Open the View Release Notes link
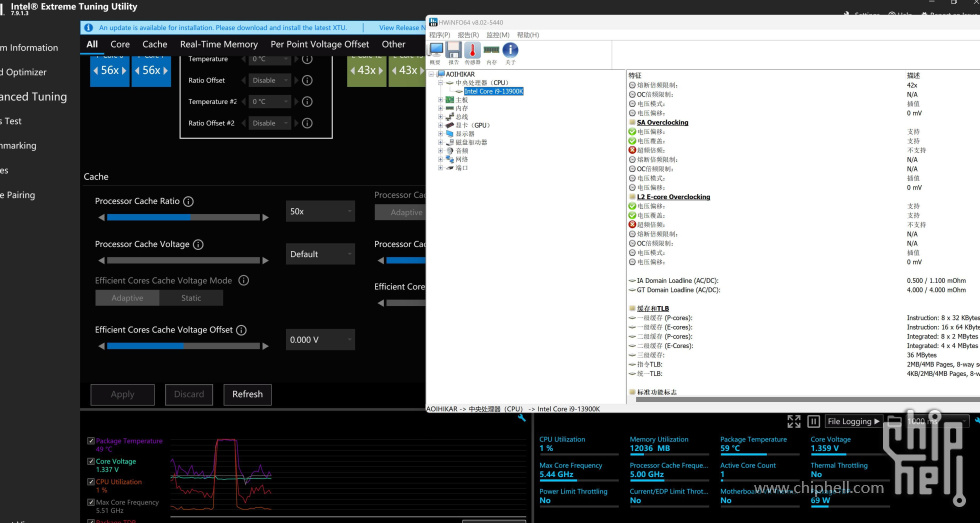This screenshot has width=980, height=523. 402,27
